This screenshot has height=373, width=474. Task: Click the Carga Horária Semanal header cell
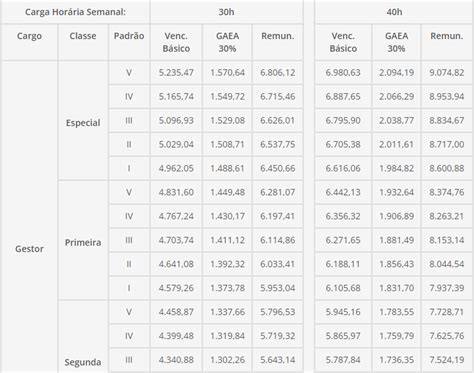[75, 12]
